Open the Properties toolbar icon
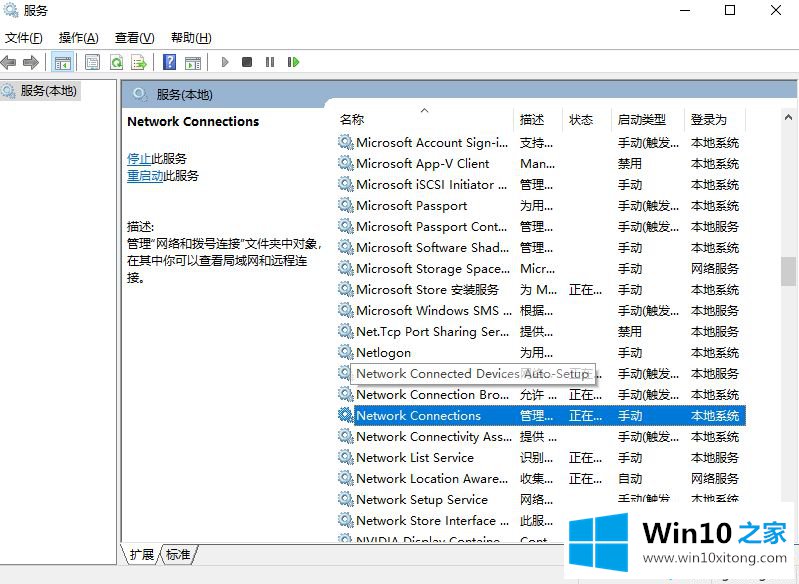Screen dimensions: 799x584 (92, 62)
